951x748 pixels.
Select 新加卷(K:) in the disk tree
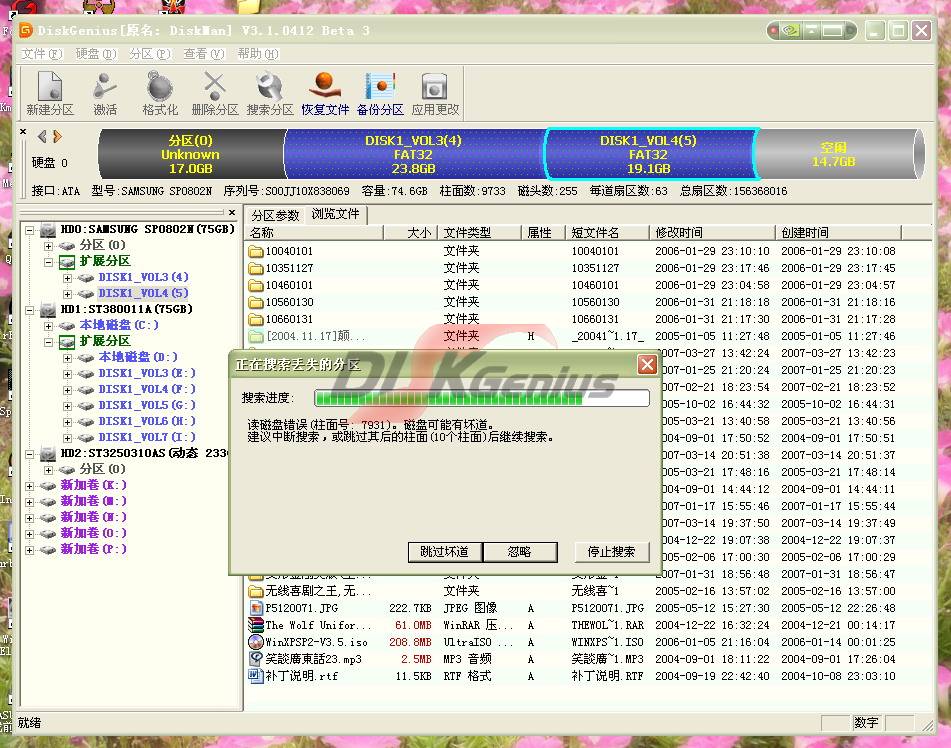[93, 485]
